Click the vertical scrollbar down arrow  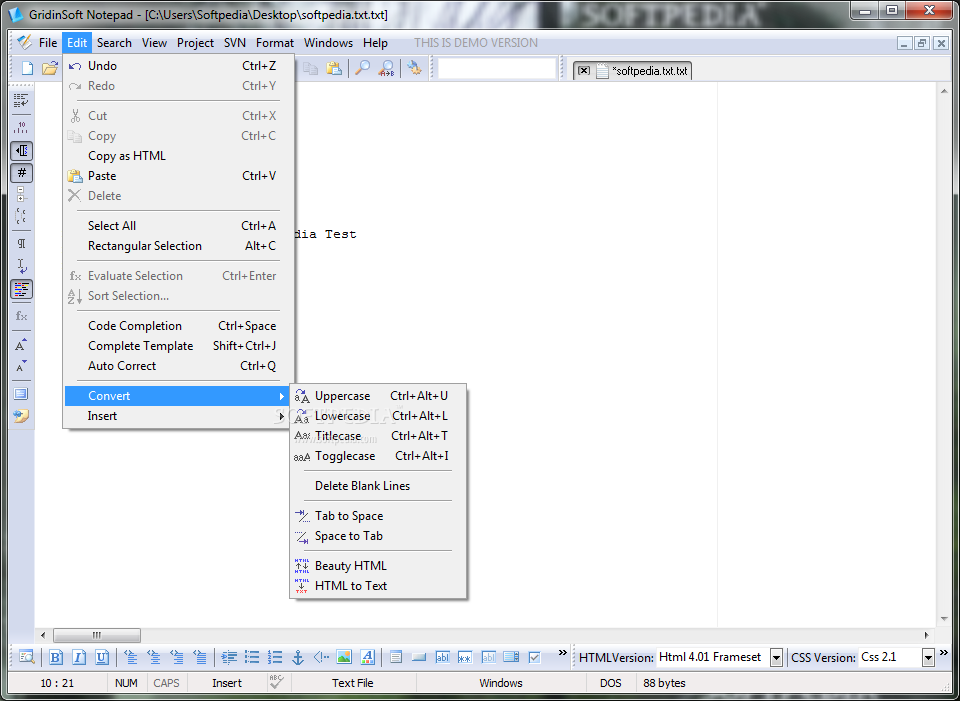943,620
